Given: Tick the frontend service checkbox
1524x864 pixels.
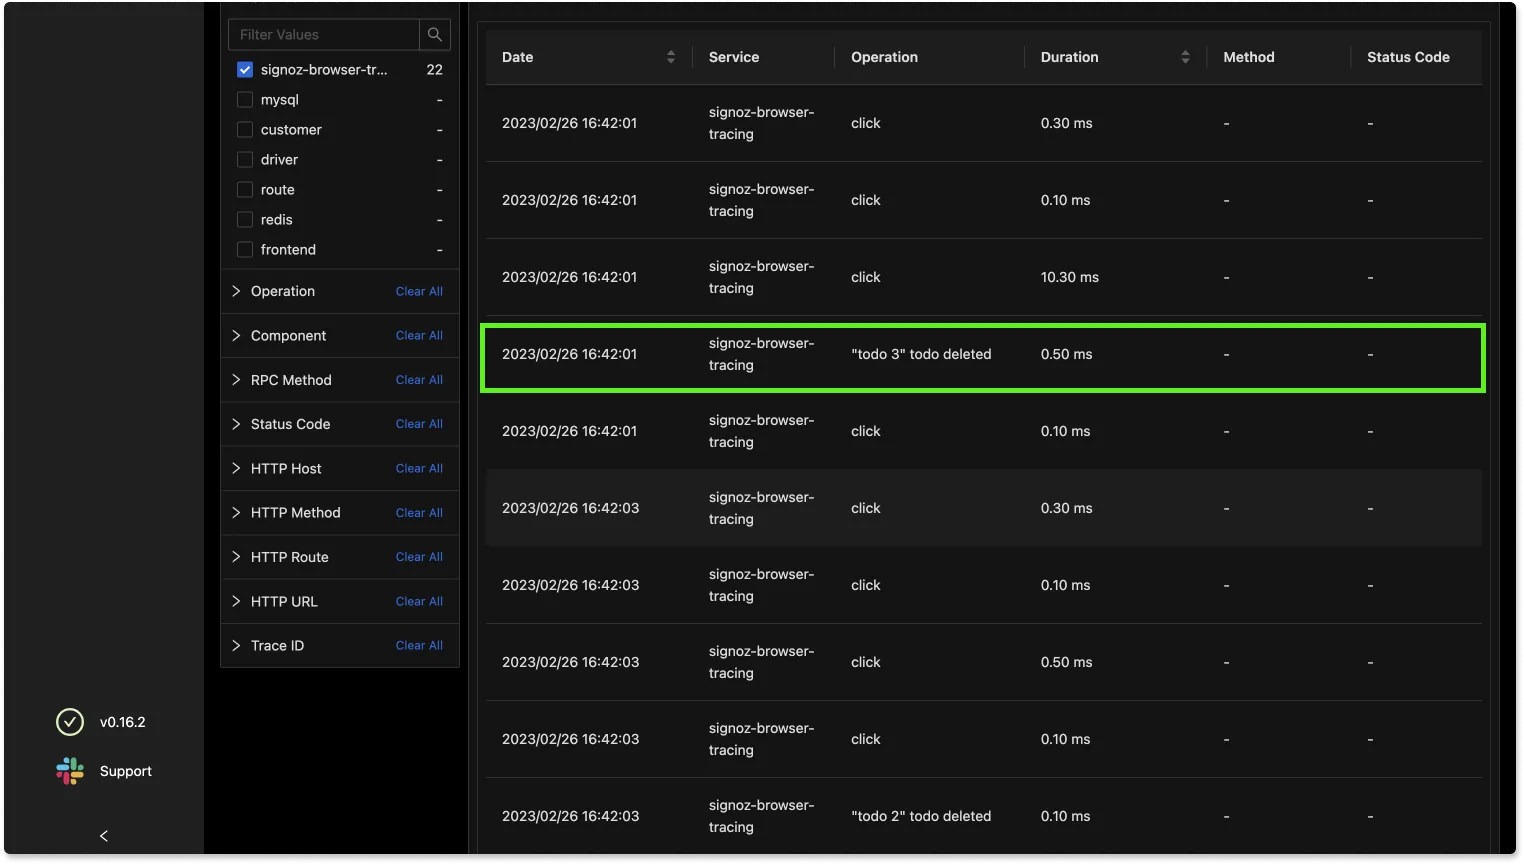Looking at the screenshot, I should (245, 250).
